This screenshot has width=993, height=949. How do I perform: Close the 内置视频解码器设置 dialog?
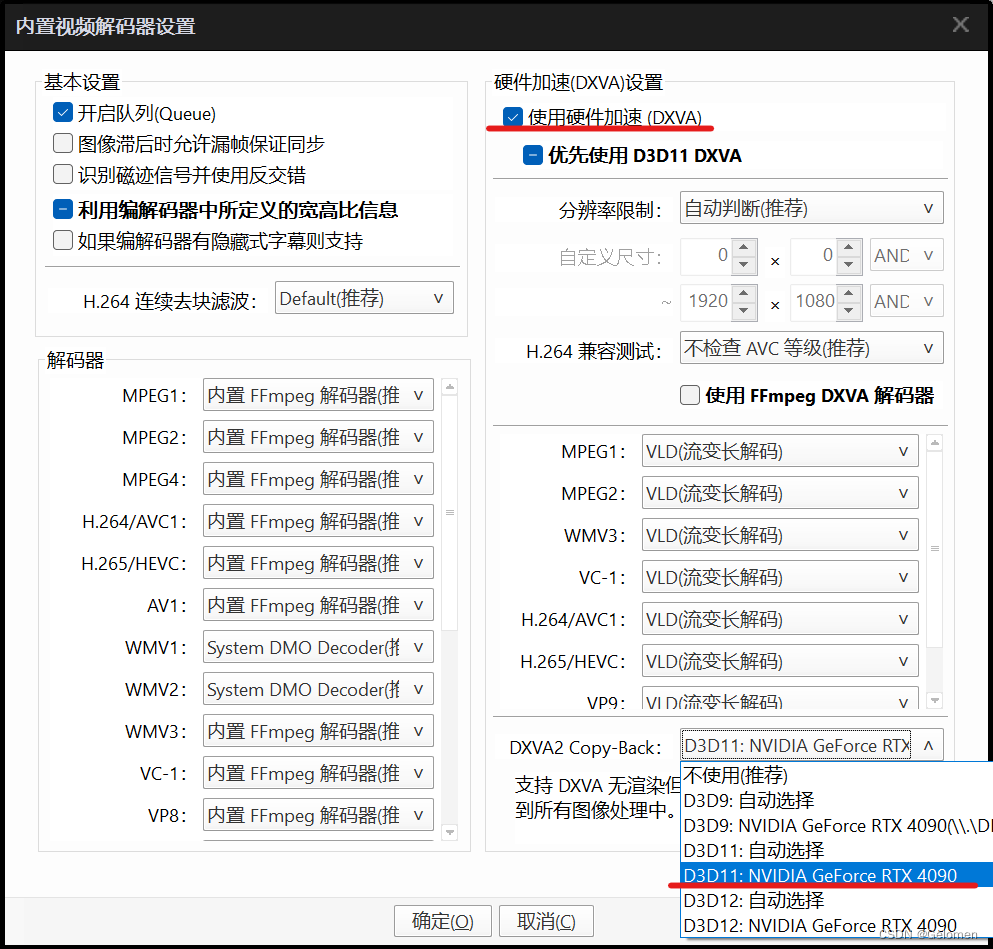959,24
